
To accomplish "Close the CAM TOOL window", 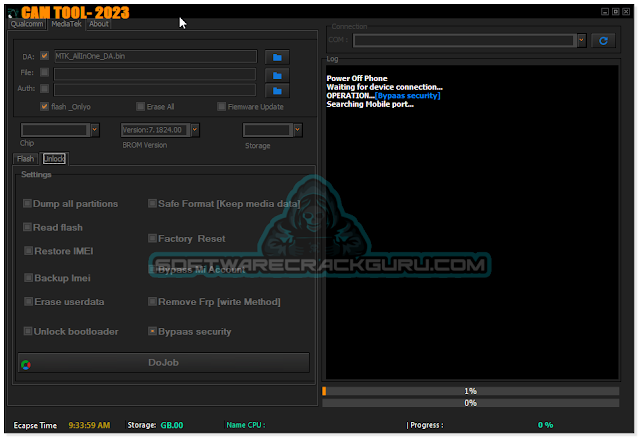I will click(x=626, y=12).
